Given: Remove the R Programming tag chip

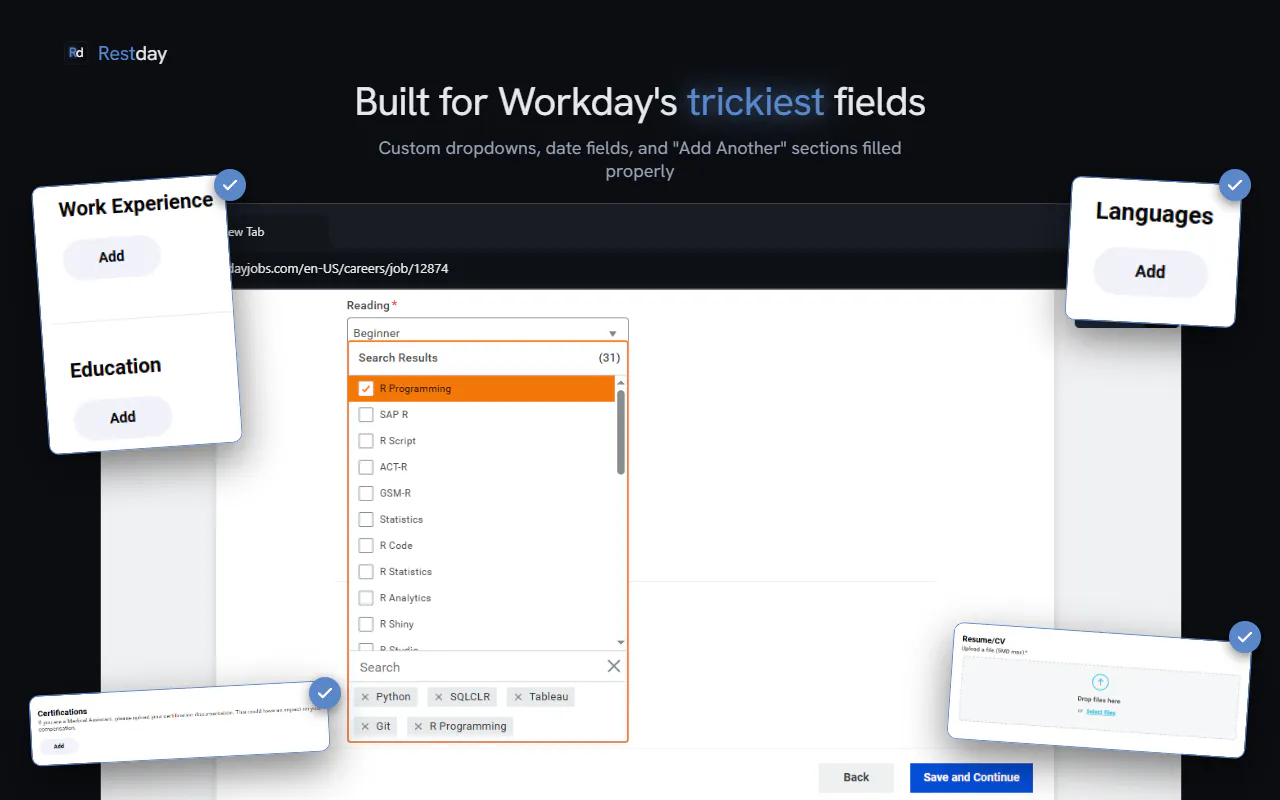Looking at the screenshot, I should pos(418,726).
